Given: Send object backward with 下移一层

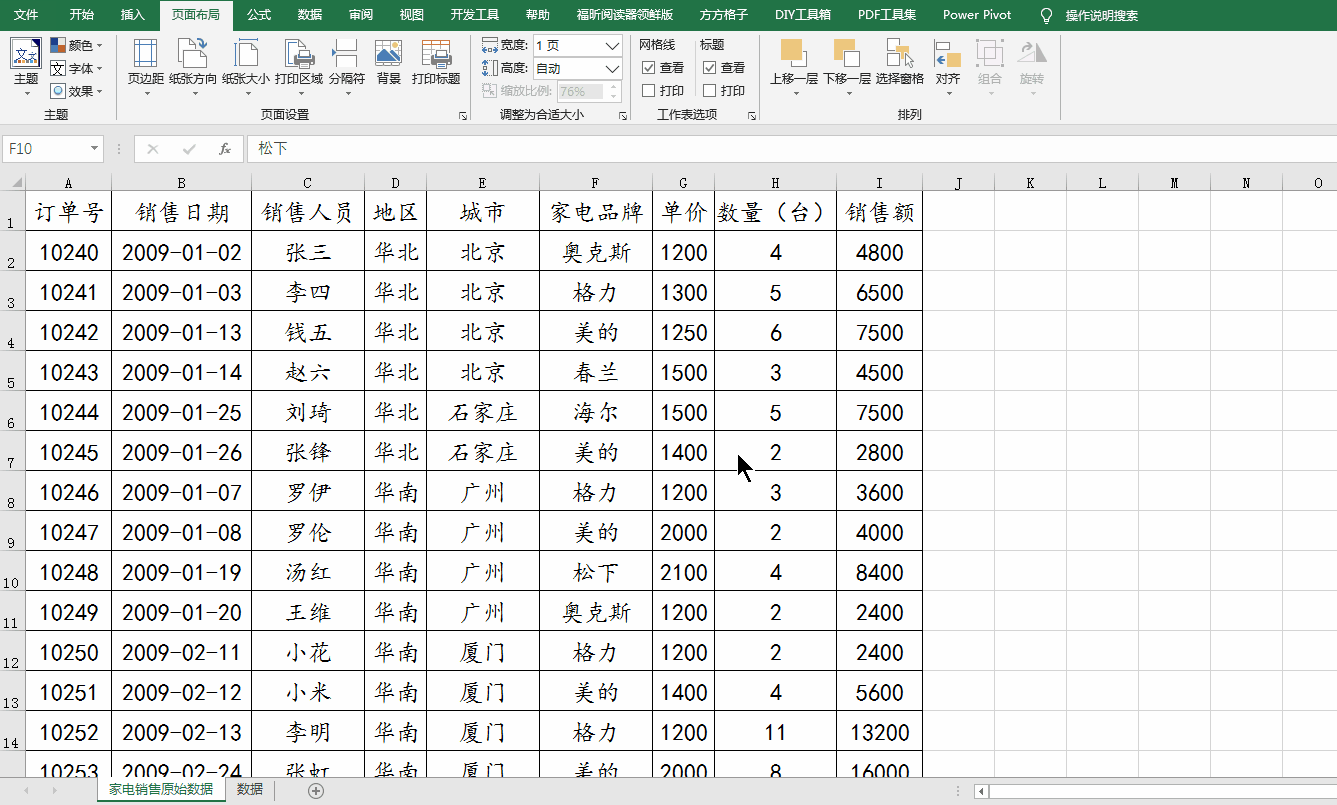Looking at the screenshot, I should pos(847,66).
